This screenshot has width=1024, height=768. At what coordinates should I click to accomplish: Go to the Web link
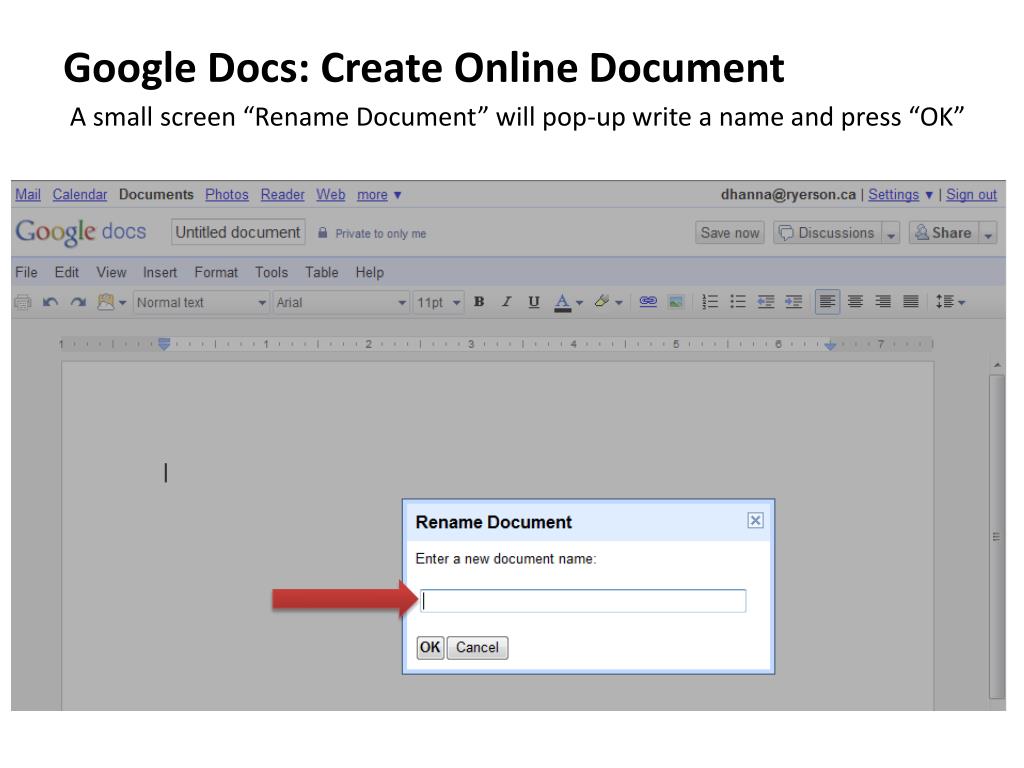[330, 195]
